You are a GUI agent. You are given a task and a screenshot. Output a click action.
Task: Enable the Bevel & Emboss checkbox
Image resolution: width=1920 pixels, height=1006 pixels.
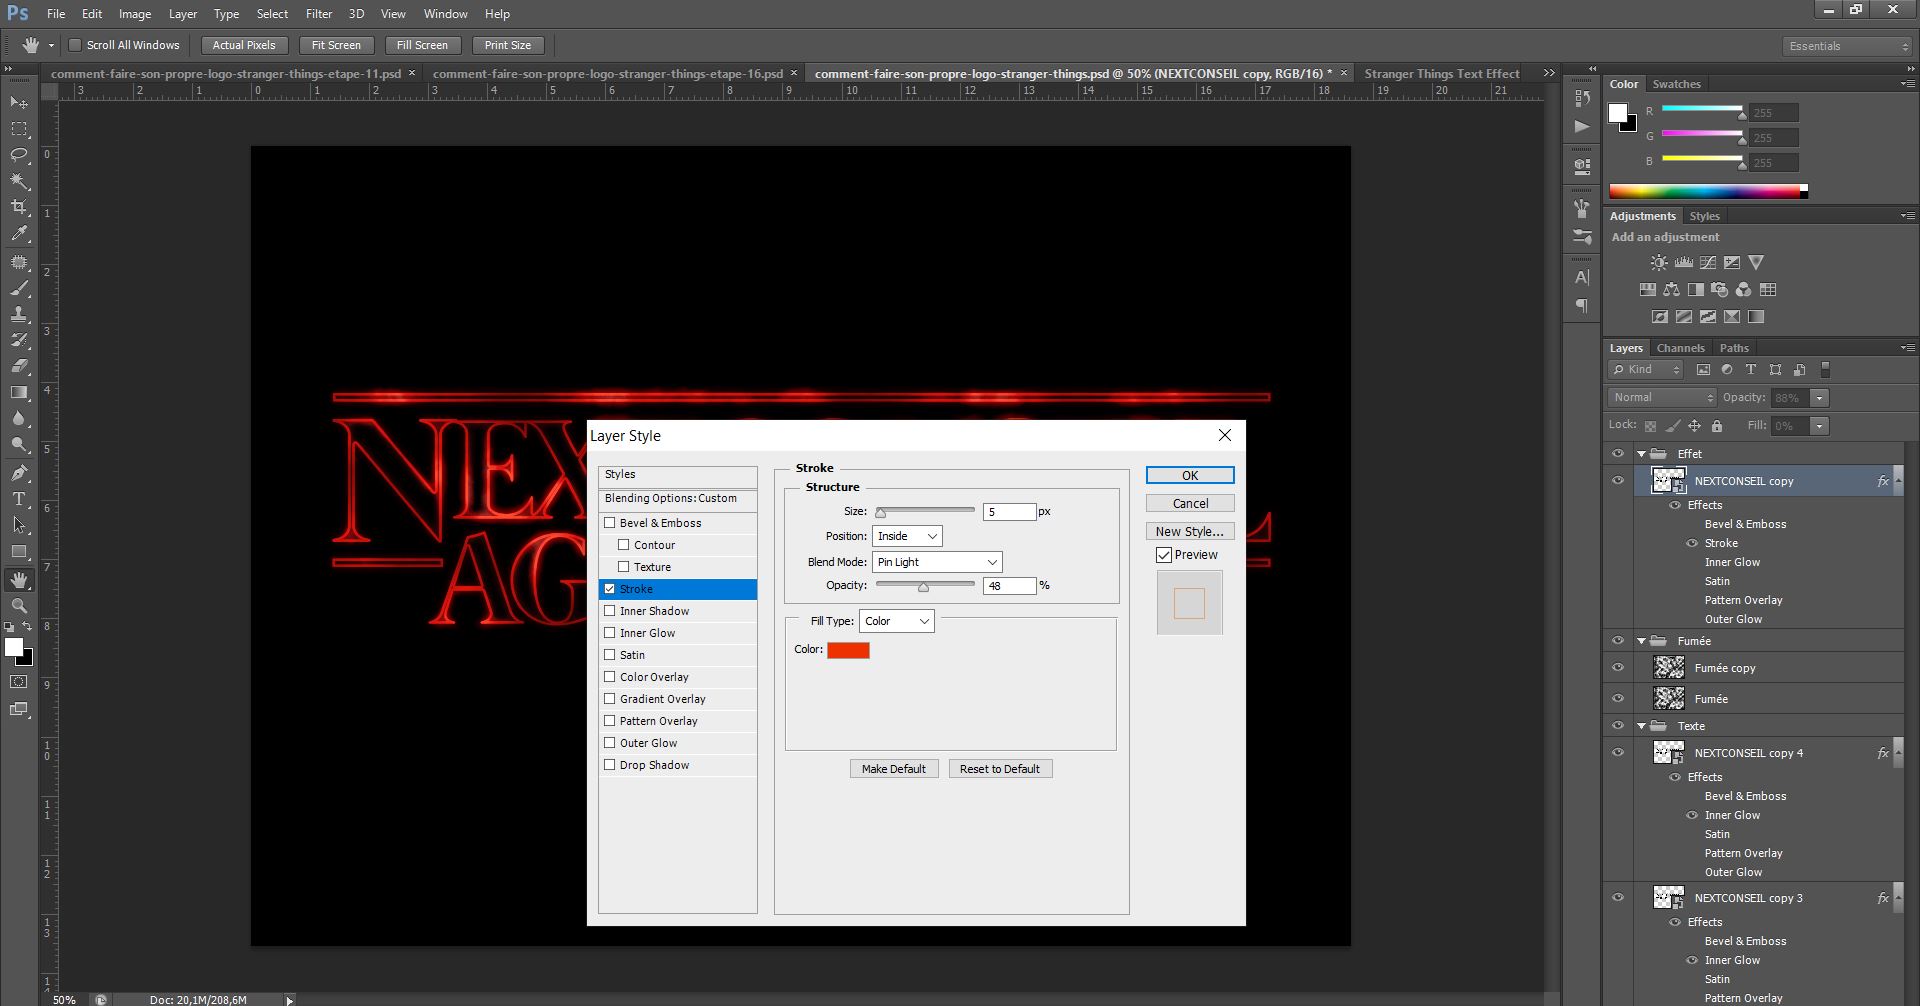coord(610,523)
